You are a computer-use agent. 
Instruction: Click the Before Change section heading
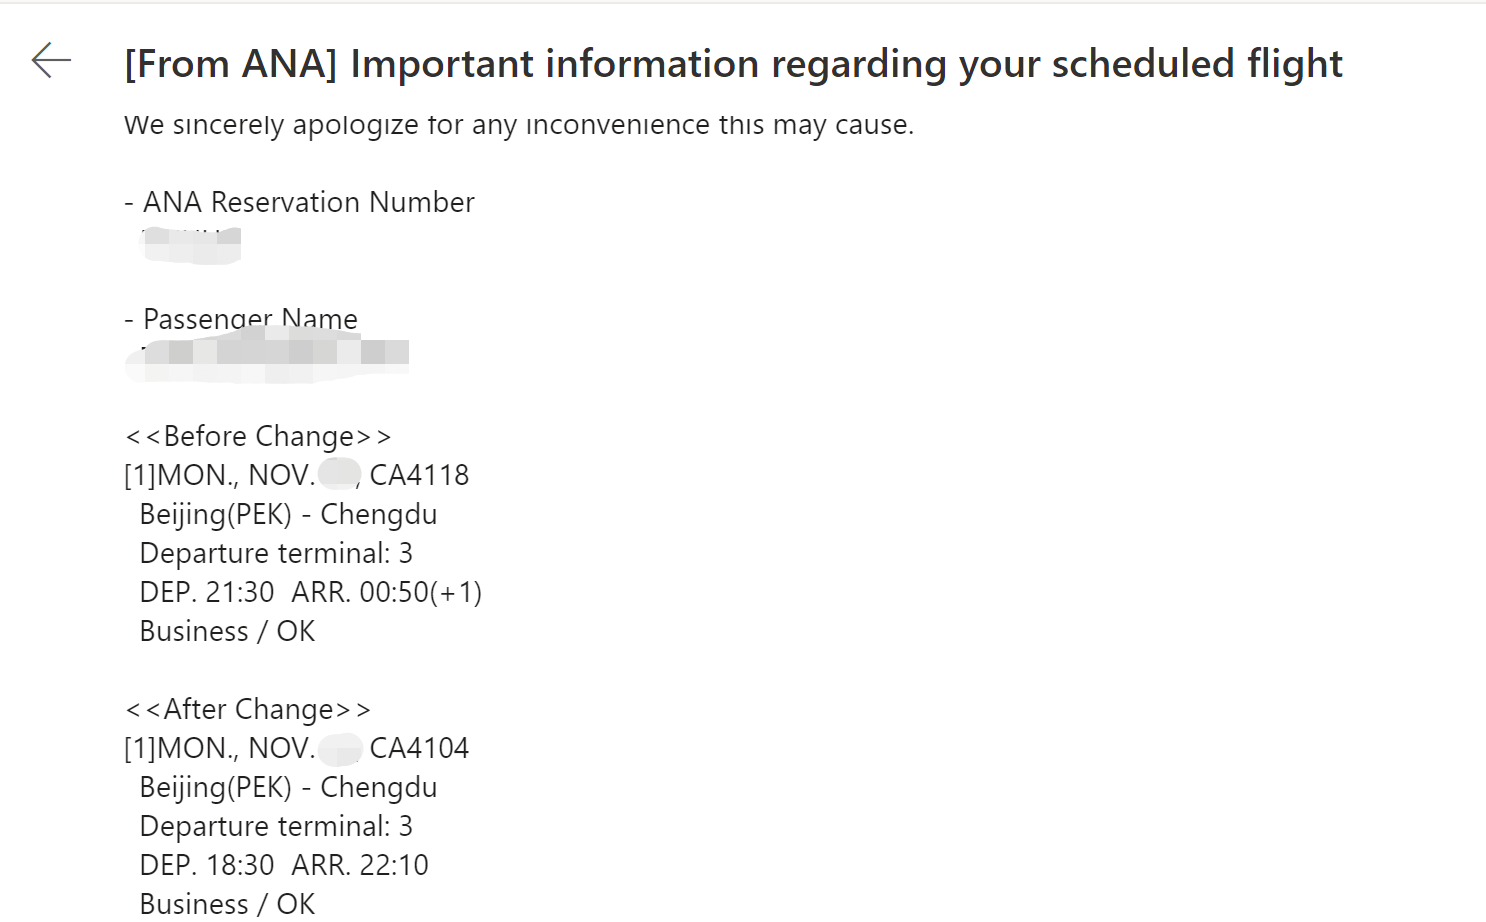tap(258, 436)
